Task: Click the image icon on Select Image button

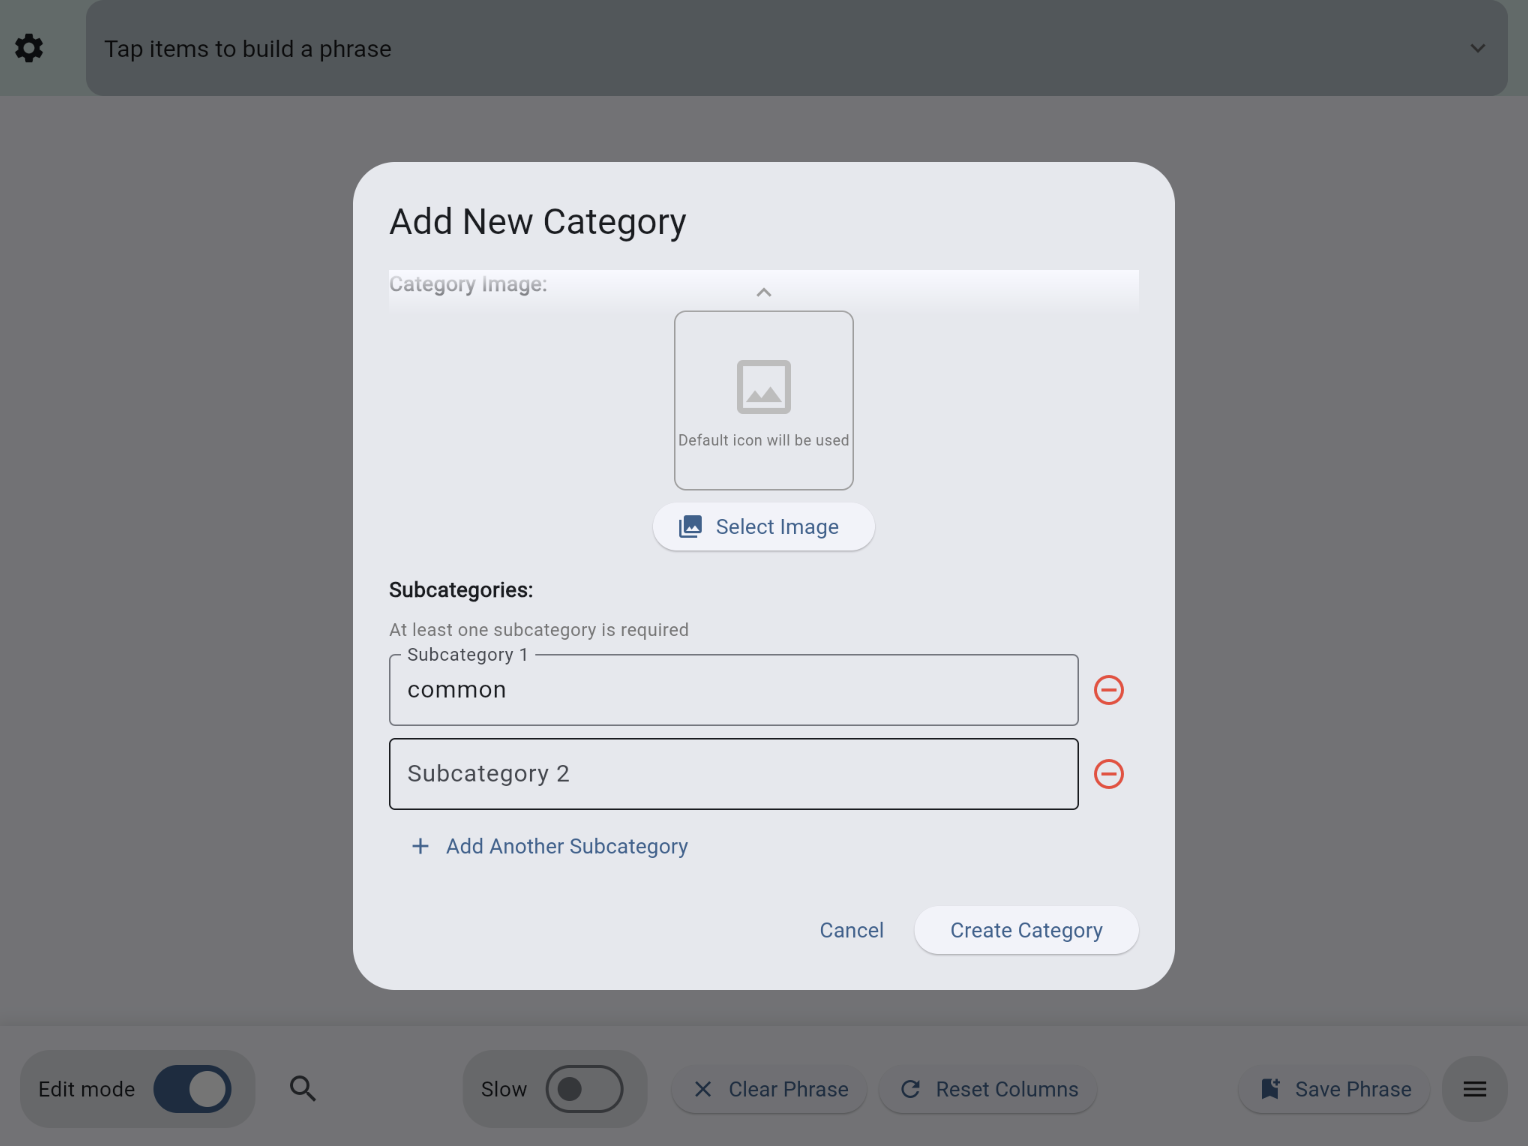Action: point(690,526)
